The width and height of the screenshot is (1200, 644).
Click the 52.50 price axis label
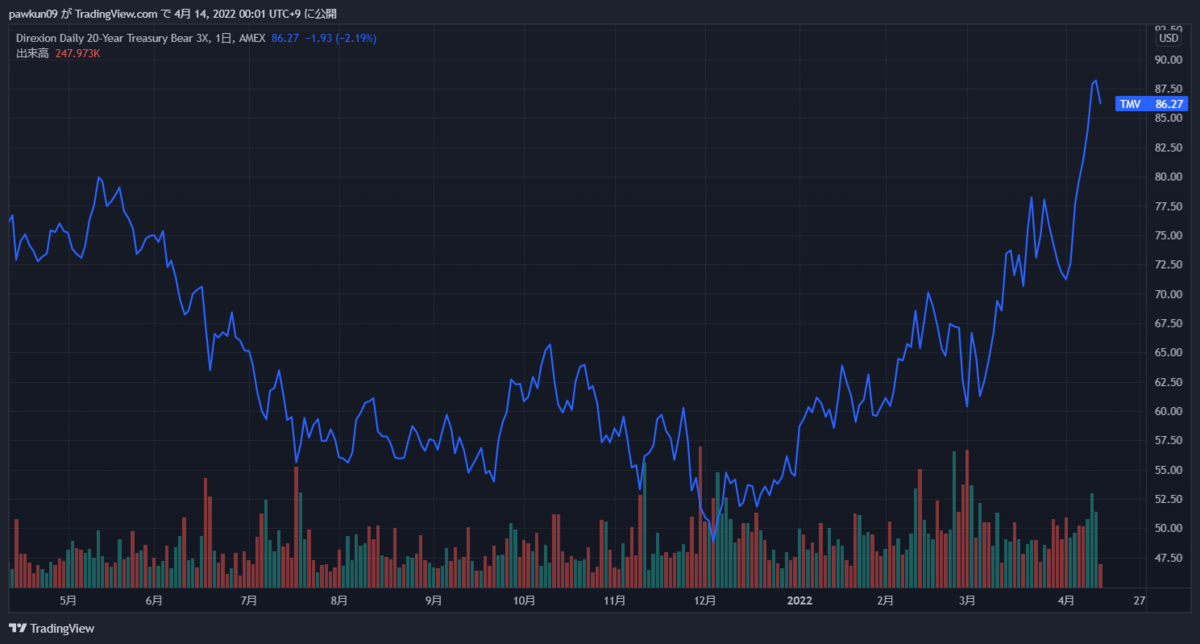coord(1170,500)
